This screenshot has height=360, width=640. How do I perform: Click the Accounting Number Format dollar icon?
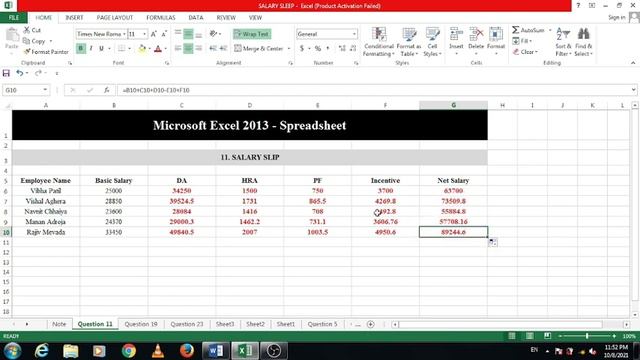click(302, 49)
